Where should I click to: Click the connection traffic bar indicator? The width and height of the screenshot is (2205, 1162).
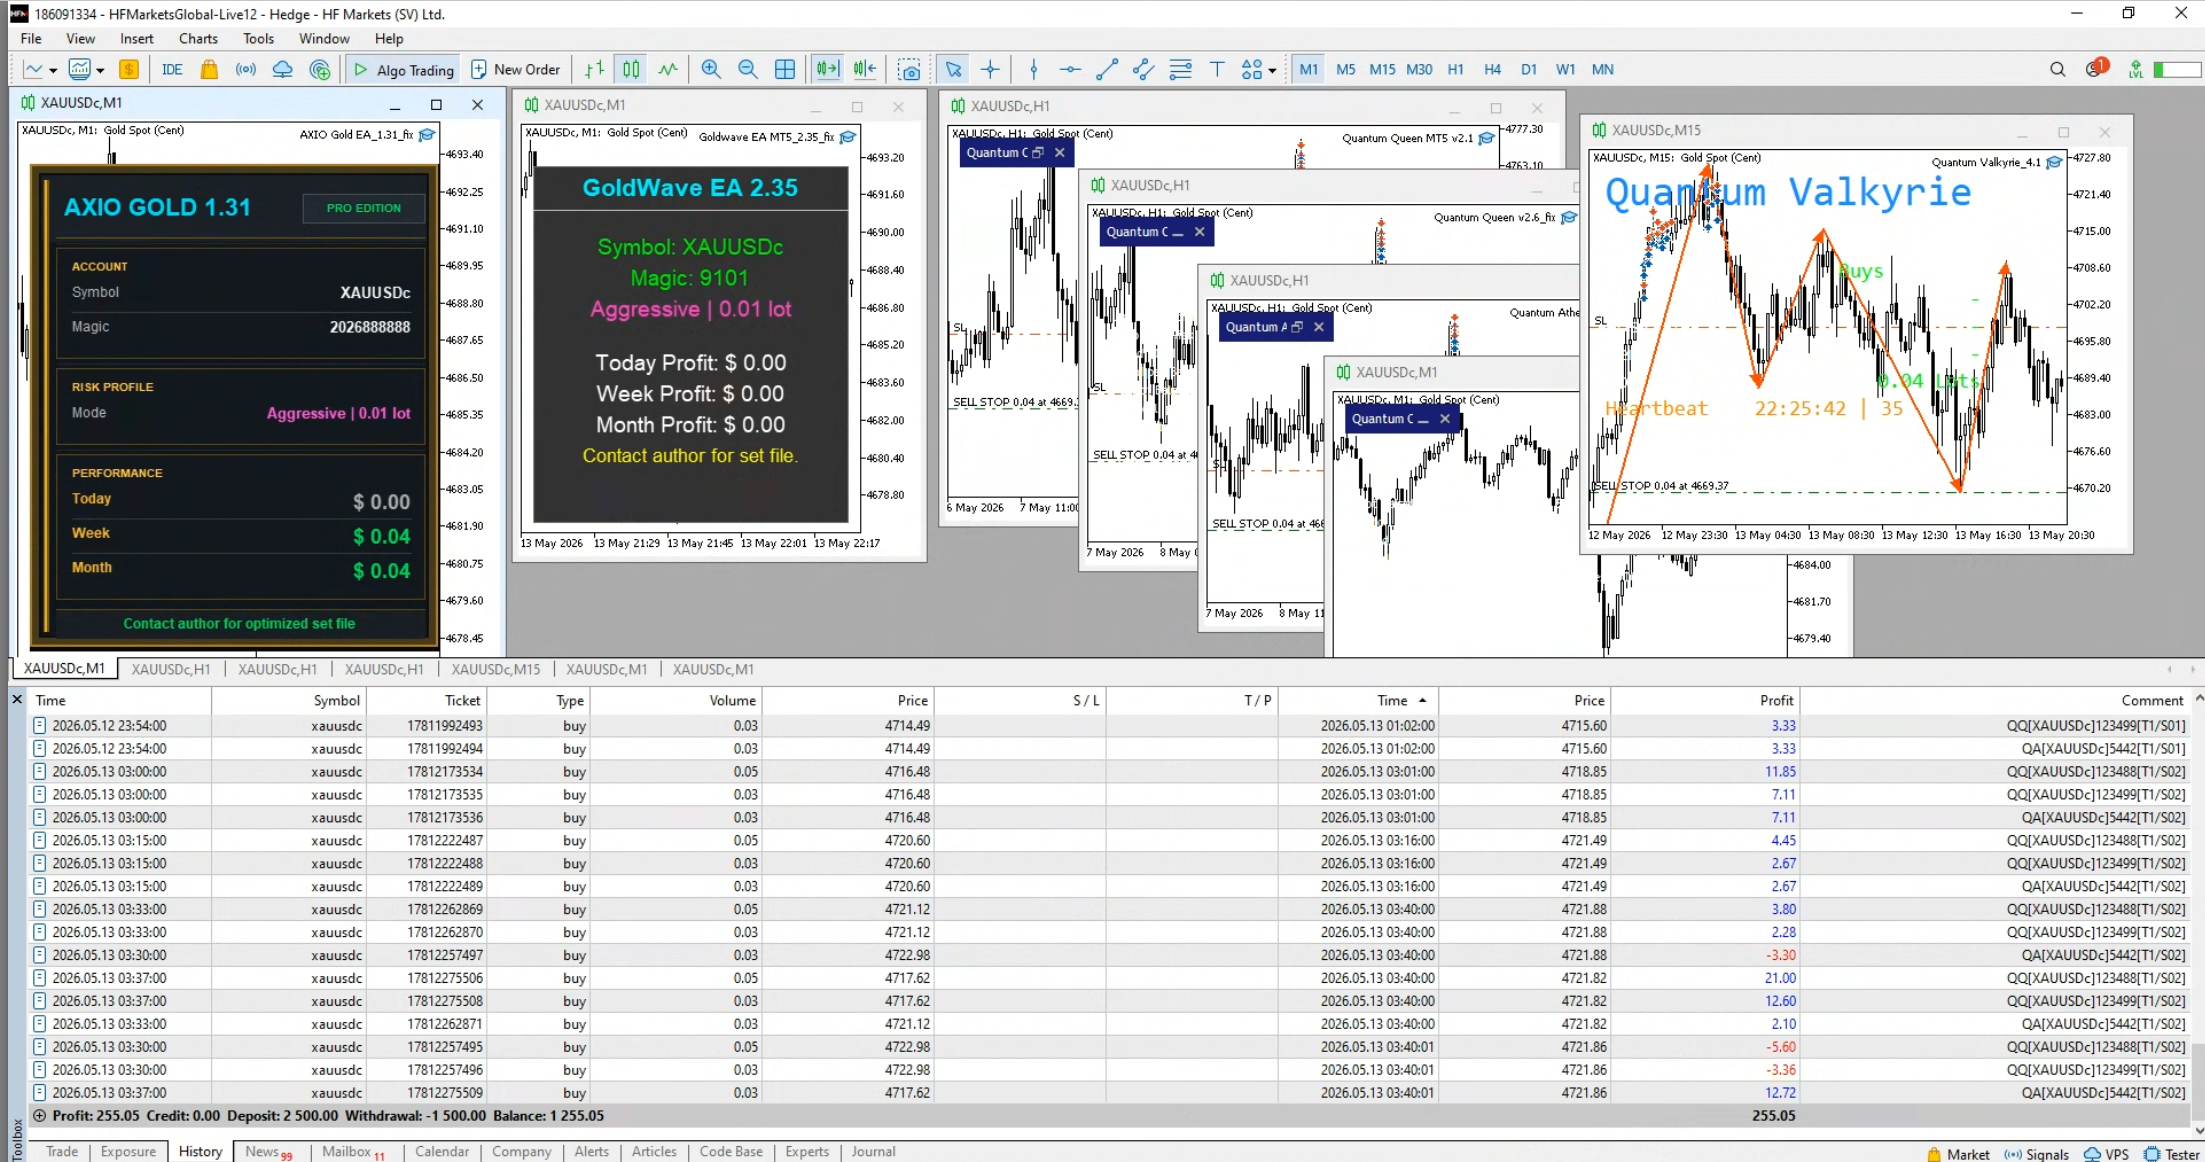(2176, 69)
